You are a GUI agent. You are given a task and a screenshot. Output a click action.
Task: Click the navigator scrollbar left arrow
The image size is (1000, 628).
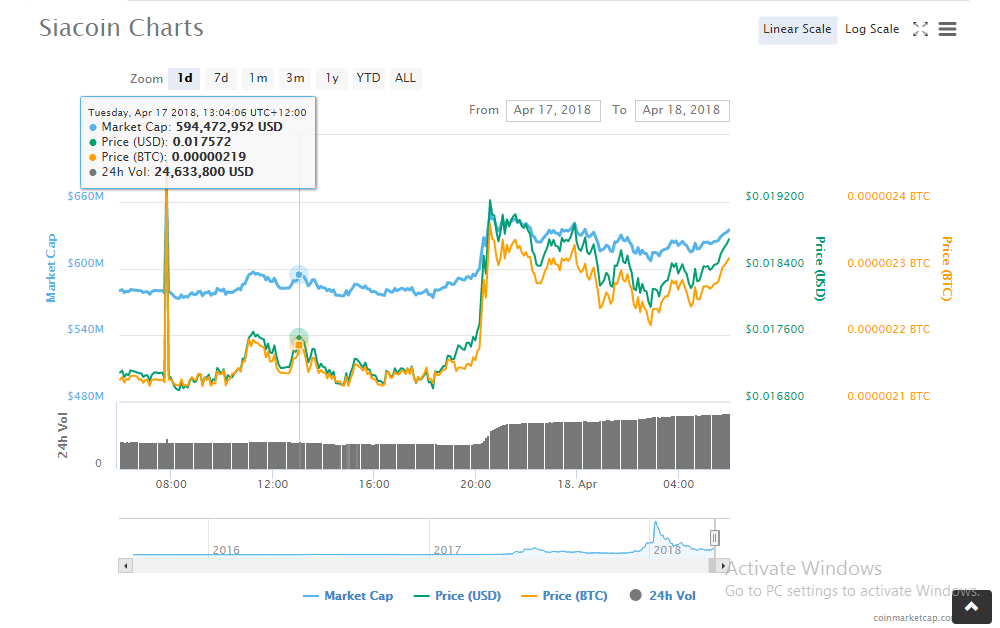click(x=126, y=566)
